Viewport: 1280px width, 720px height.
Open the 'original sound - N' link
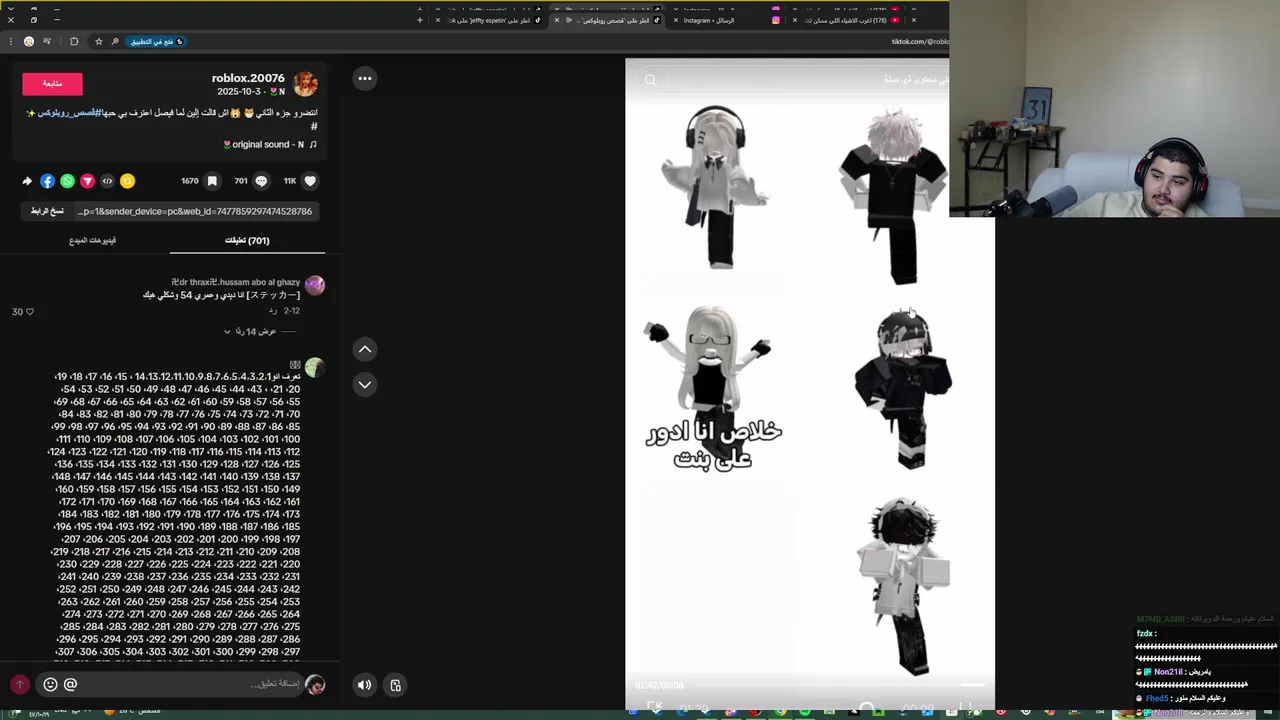[x=270, y=145]
